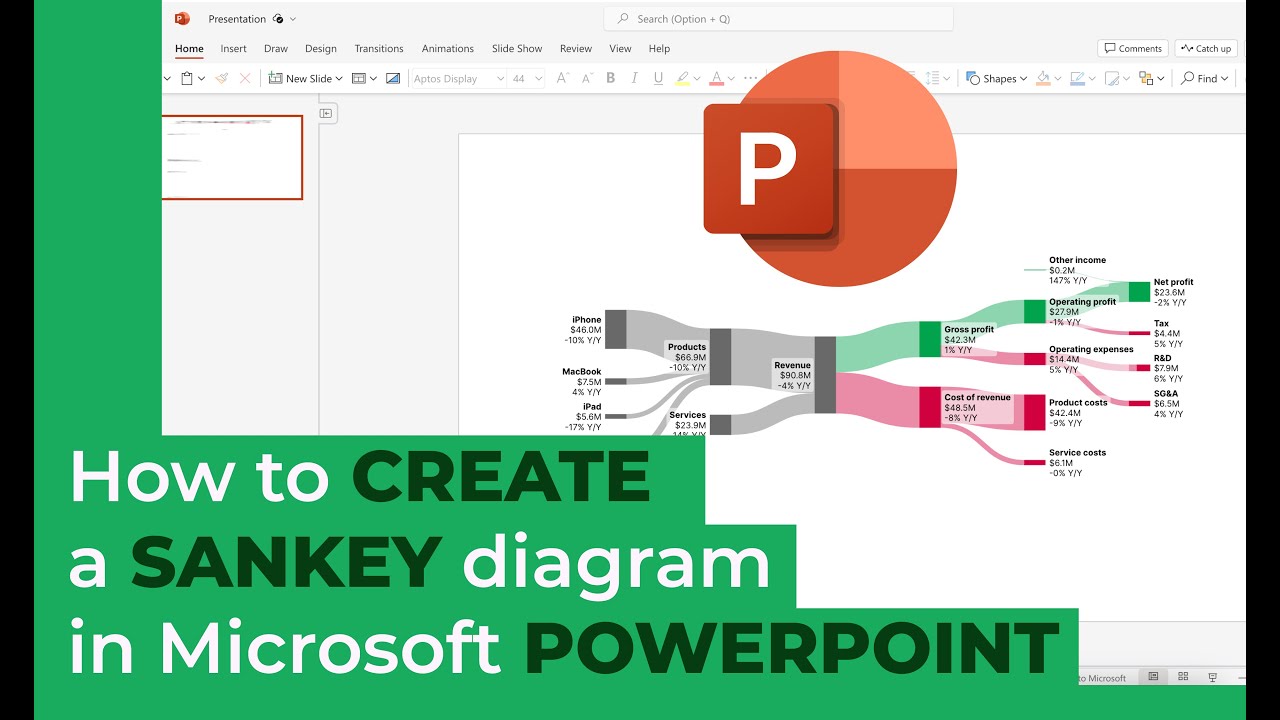Viewport: 1280px width, 720px height.
Task: Apply the yellow text highlight color
Action: pyautogui.click(x=682, y=78)
